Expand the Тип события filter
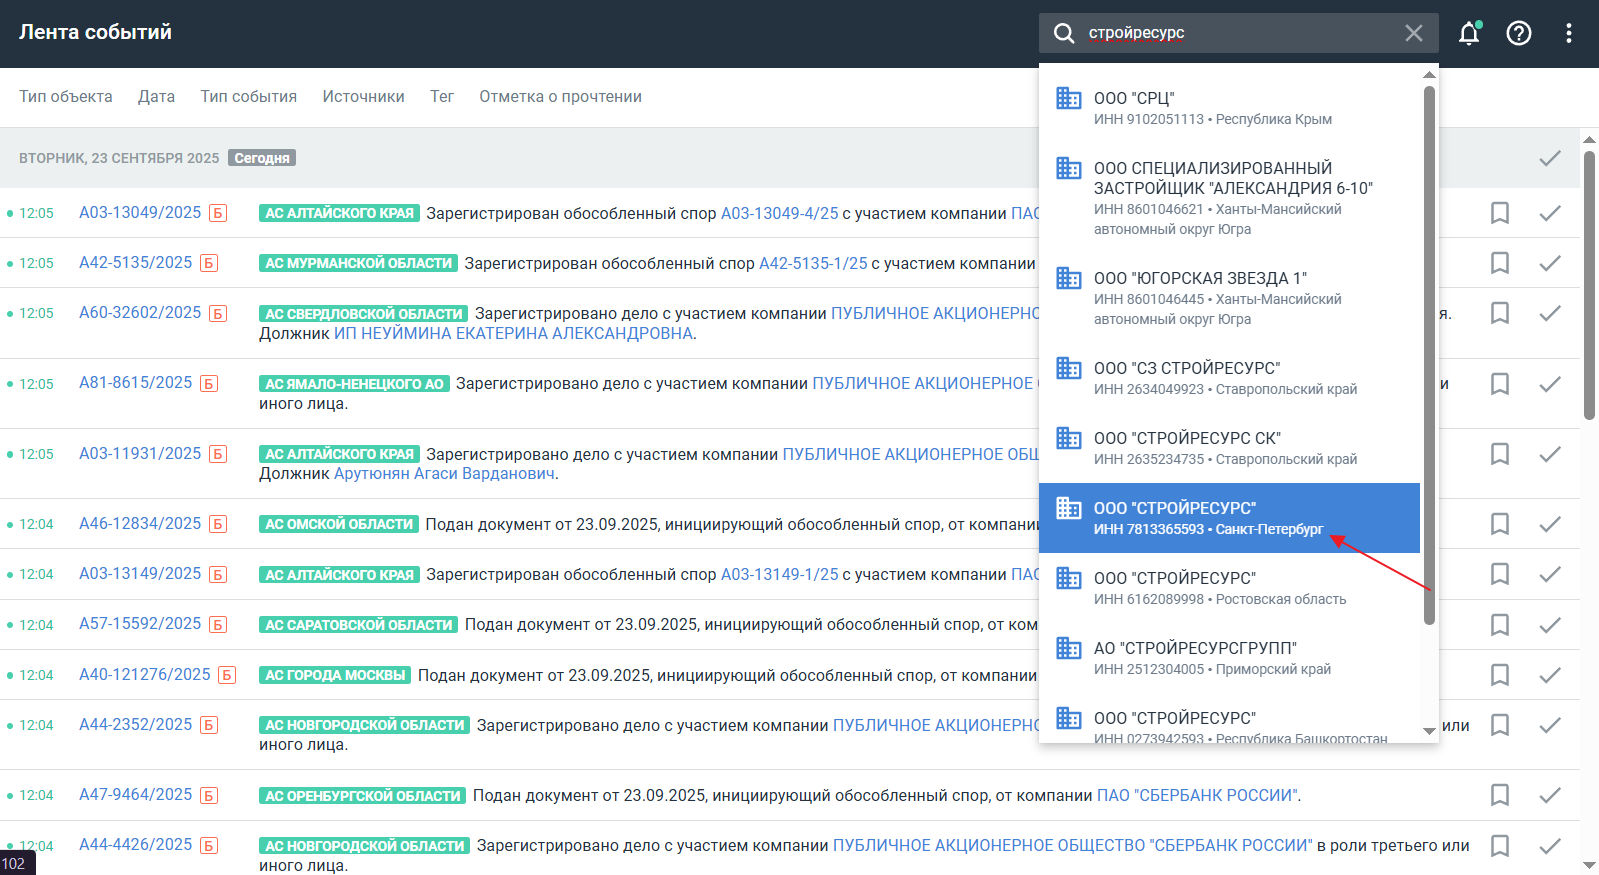The width and height of the screenshot is (1599, 875). point(248,97)
